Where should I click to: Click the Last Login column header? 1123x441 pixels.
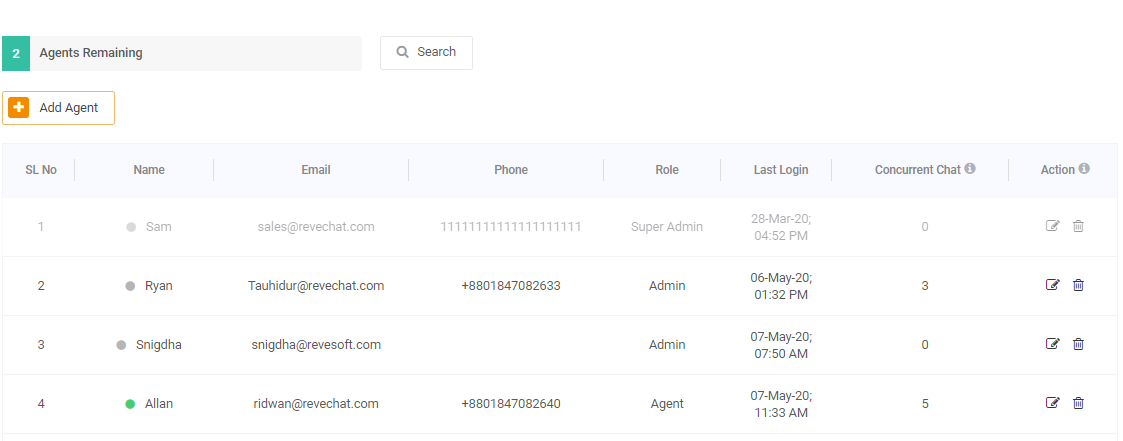point(781,170)
